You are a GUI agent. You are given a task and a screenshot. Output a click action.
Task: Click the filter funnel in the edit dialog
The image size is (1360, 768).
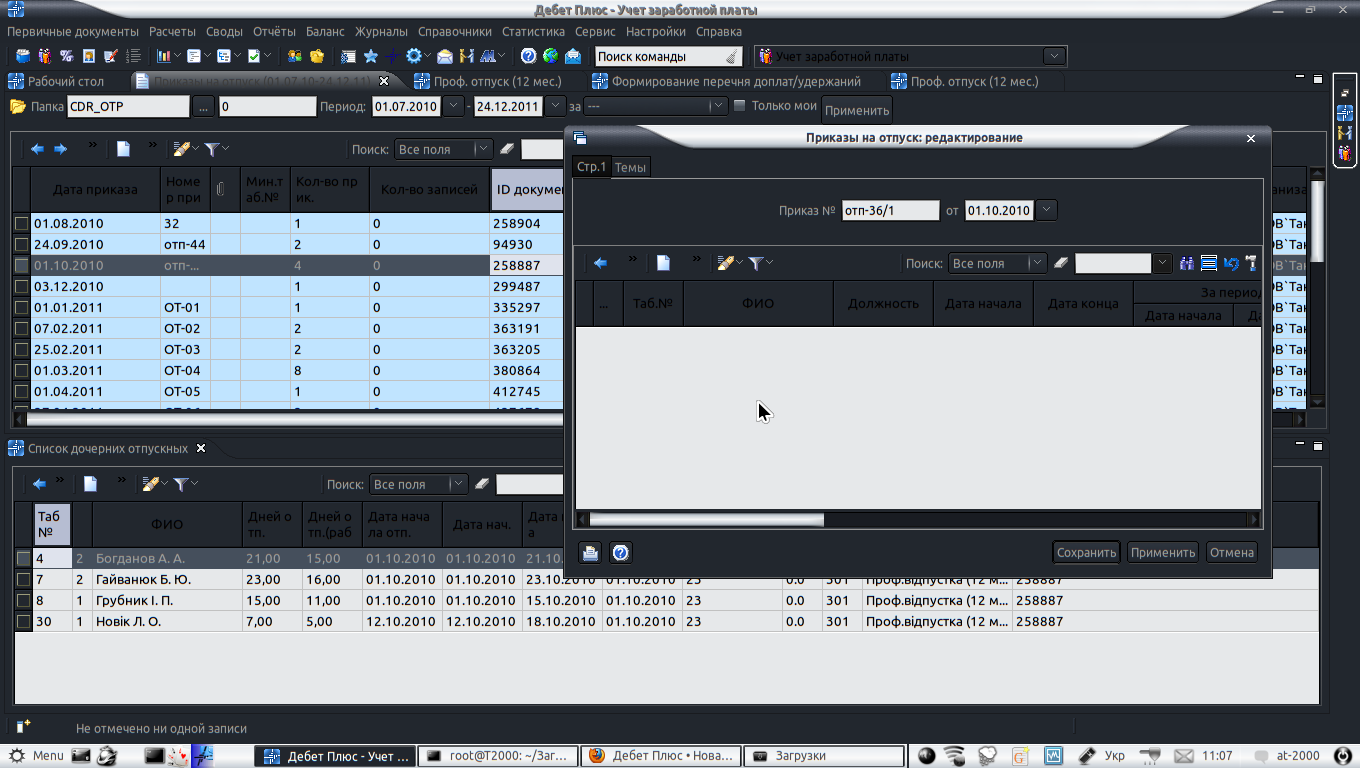[757, 263]
